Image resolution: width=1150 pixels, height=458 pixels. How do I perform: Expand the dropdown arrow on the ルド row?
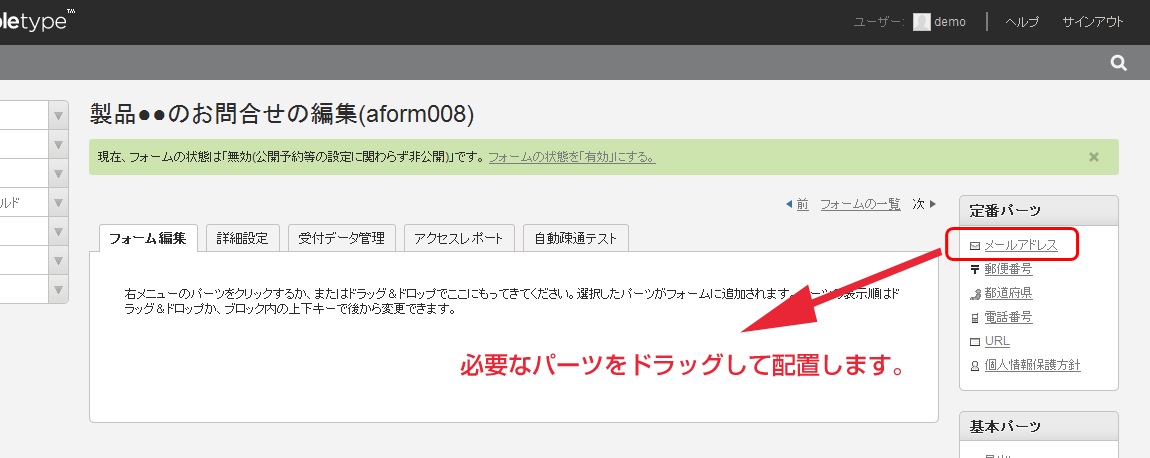tap(58, 203)
